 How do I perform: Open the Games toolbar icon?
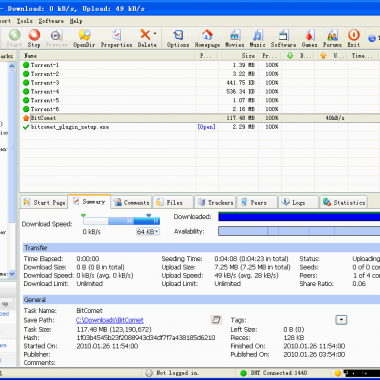(309, 38)
